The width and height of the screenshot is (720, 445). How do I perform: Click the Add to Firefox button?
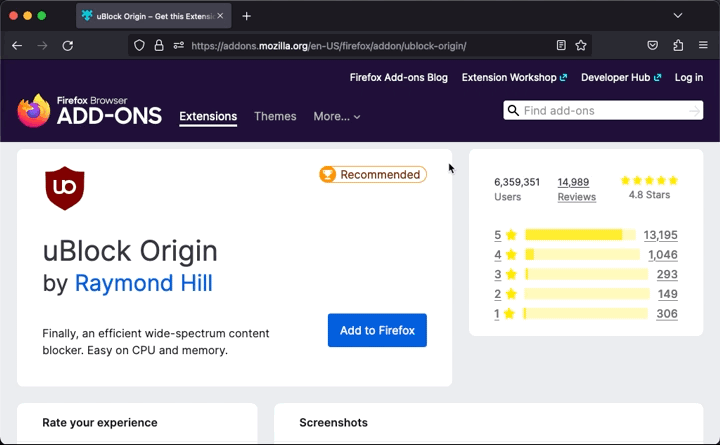pos(377,330)
